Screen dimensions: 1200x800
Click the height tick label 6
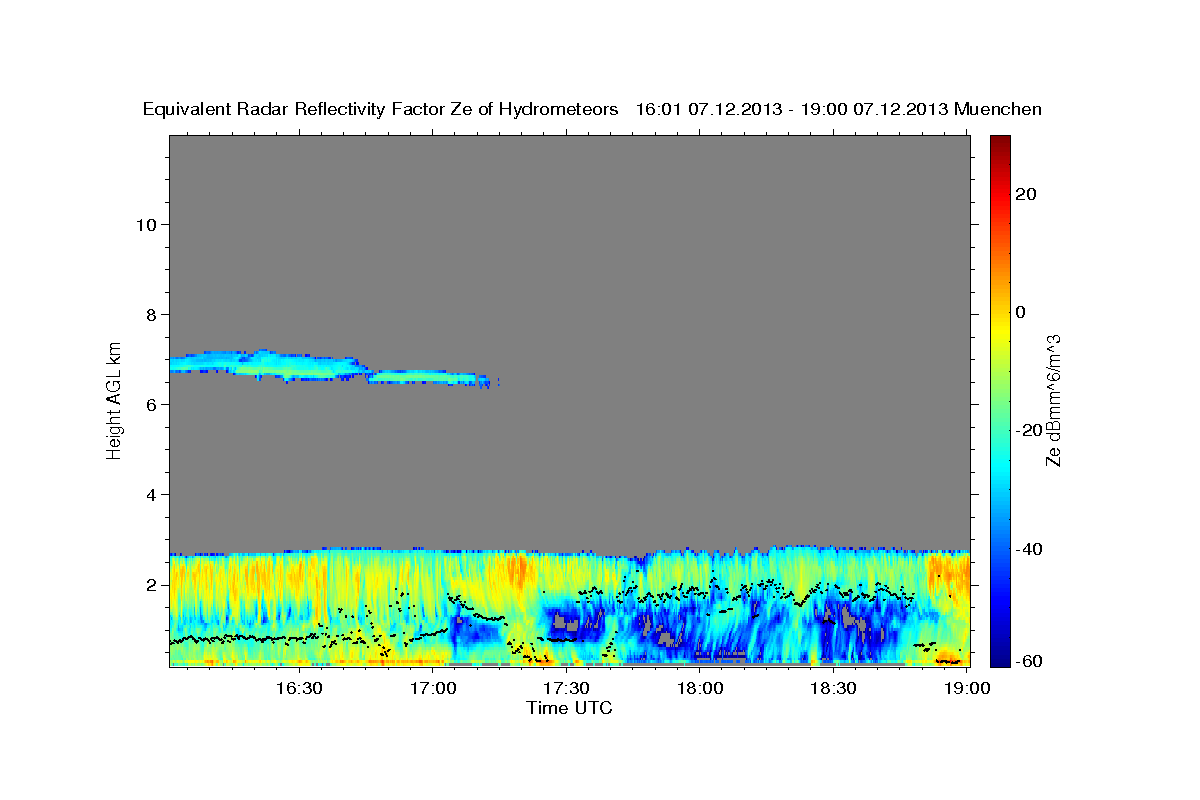(150, 404)
